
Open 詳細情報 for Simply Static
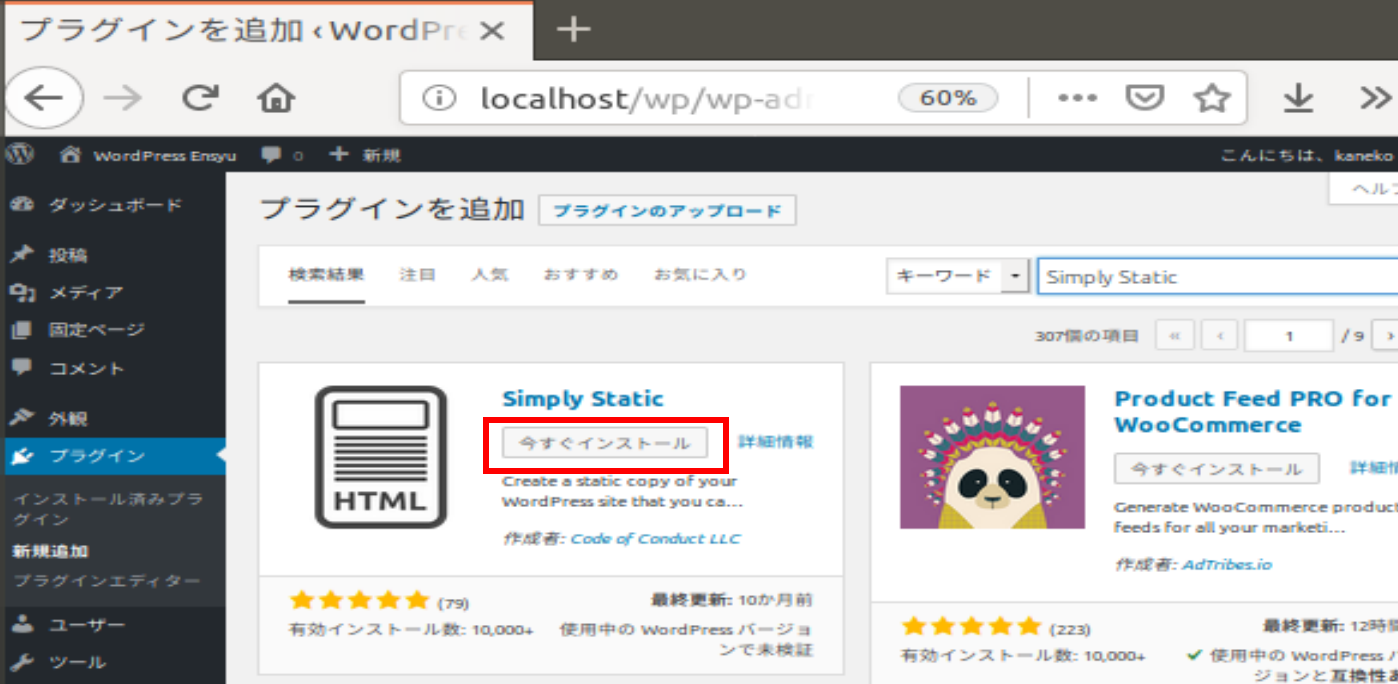coord(775,441)
